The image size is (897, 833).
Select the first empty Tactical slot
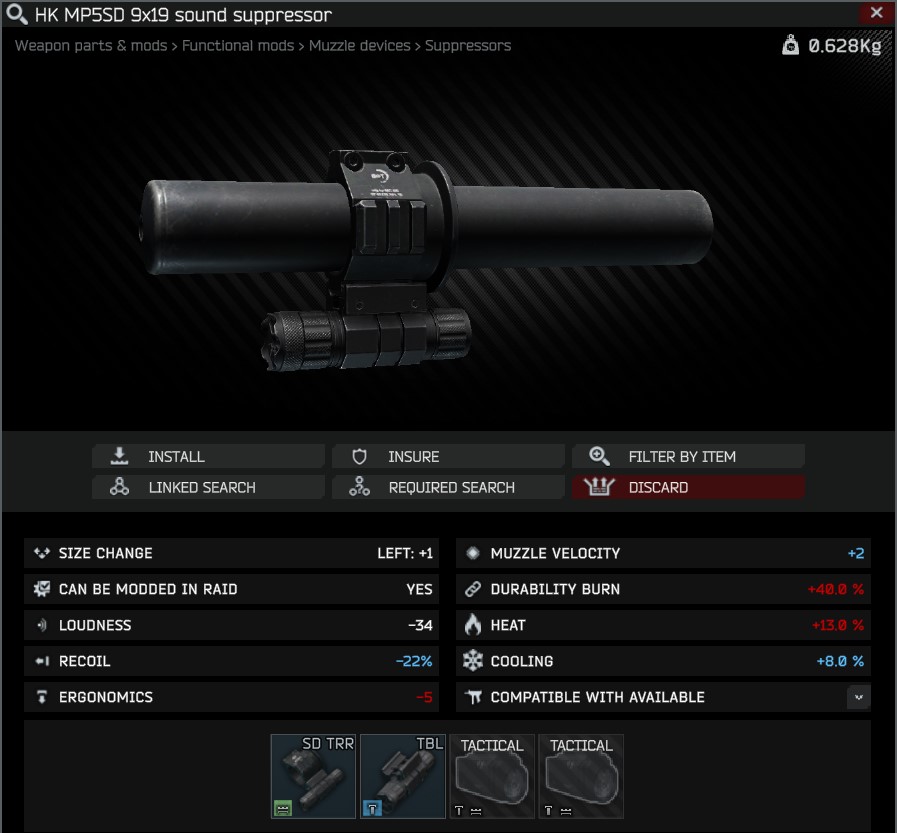coord(492,776)
